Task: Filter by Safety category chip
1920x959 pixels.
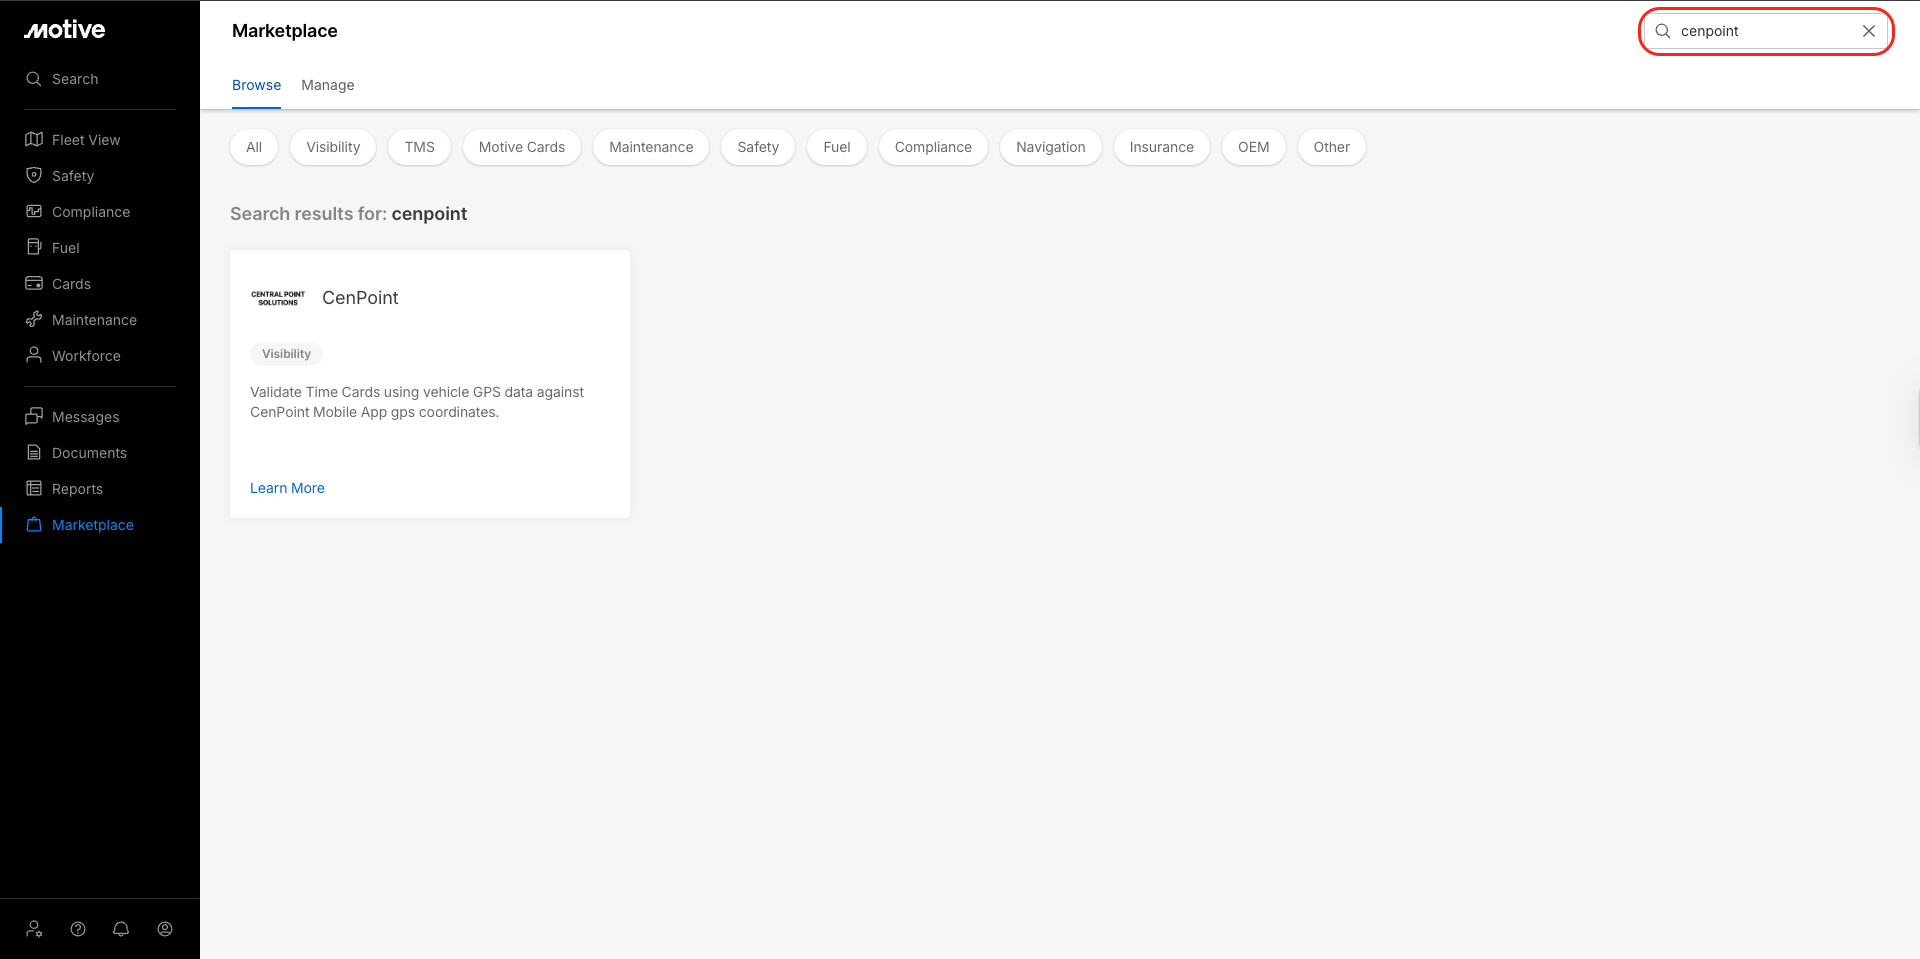Action: [758, 147]
